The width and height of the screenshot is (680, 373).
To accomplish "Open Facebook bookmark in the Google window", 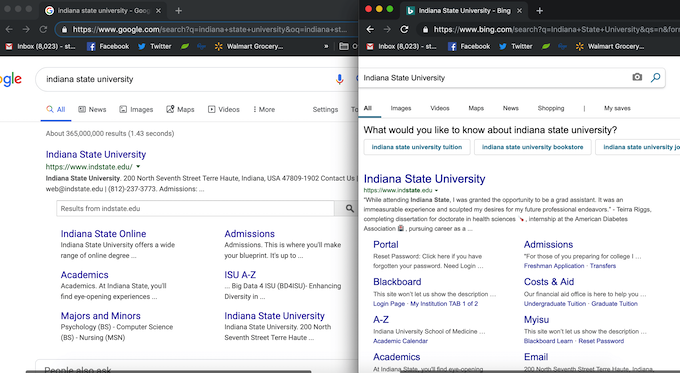I will (x=108, y=46).
